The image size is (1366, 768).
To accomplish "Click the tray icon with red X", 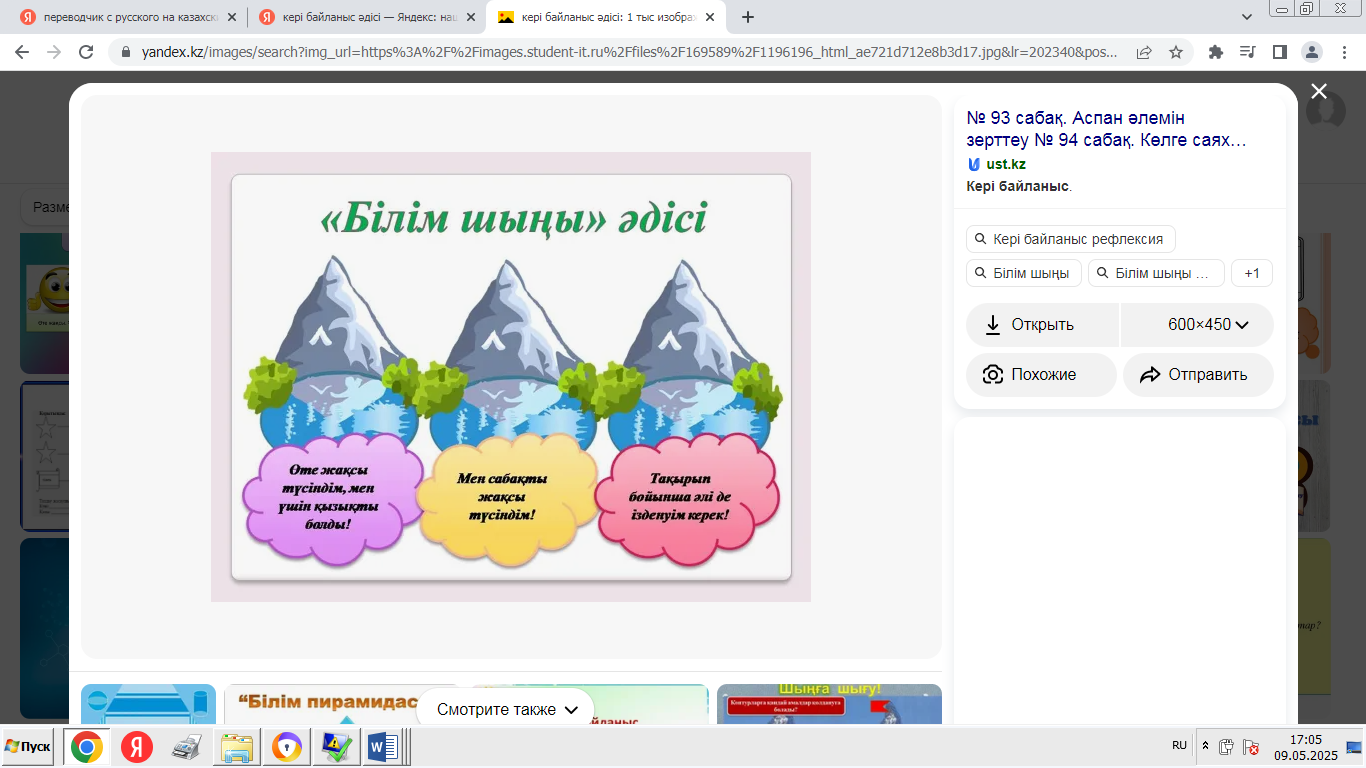I will (x=1250, y=746).
